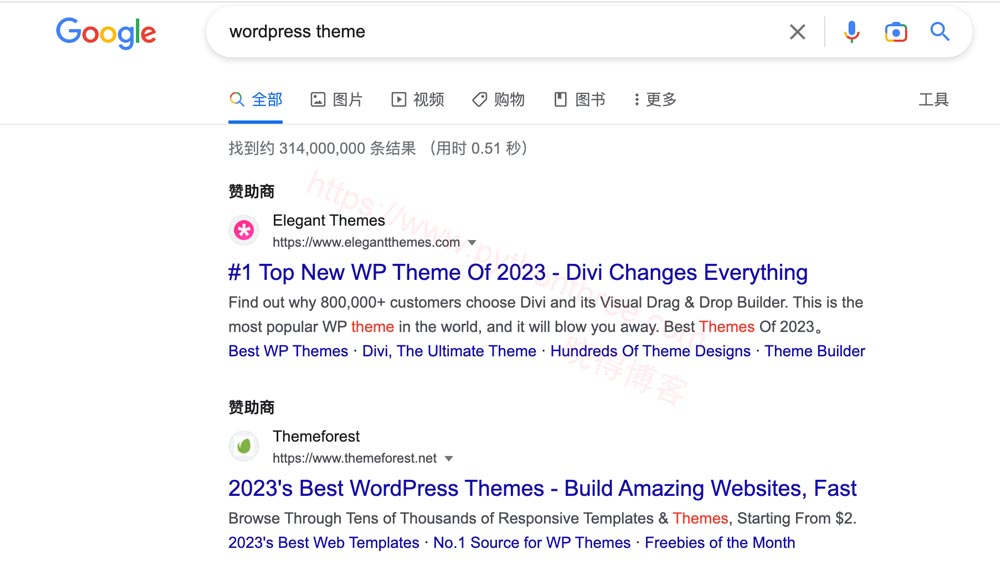Open 'Freebies of the Month' sitelink
The height and width of the screenshot is (577, 1000).
[720, 543]
